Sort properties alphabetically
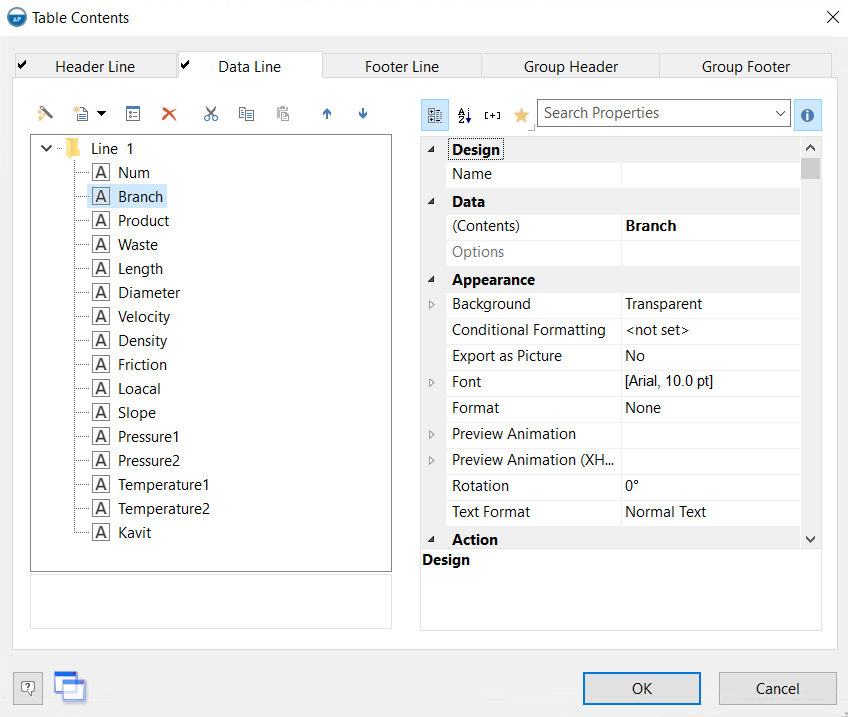 (x=464, y=115)
